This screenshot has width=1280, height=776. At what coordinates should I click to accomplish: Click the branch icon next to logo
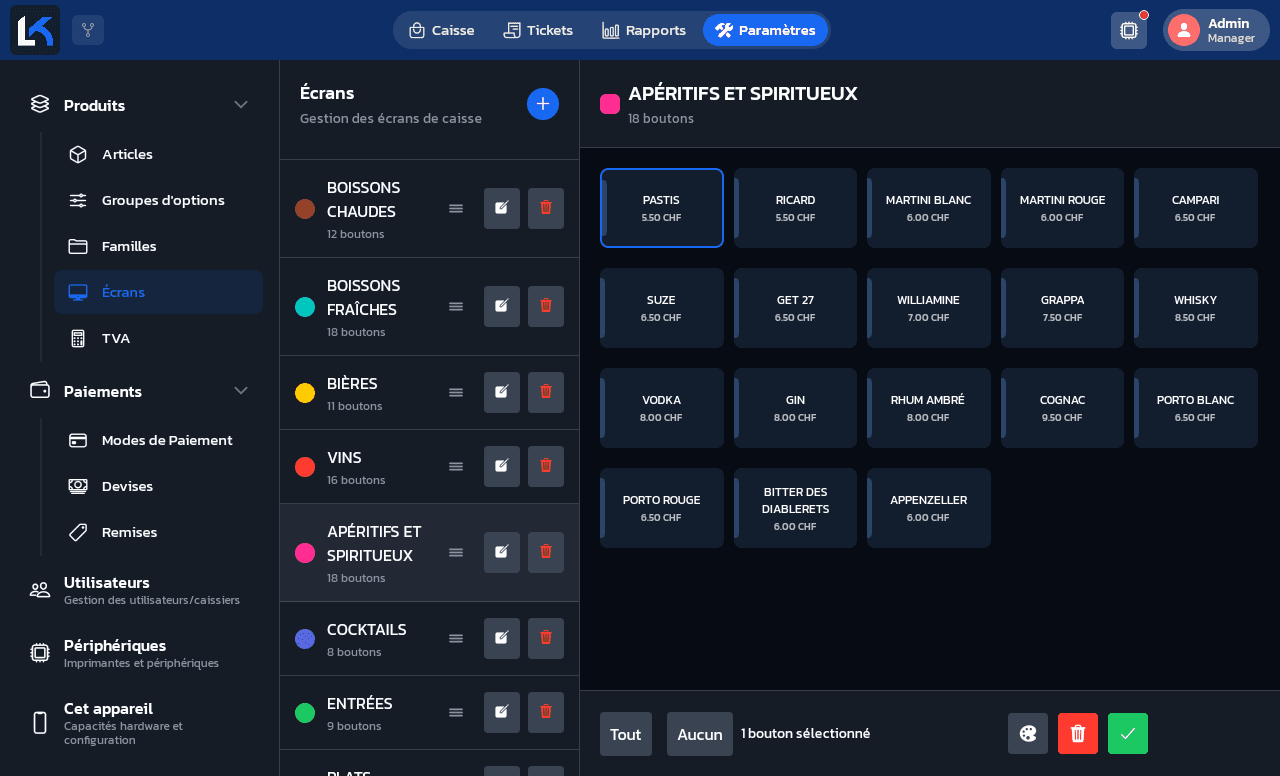88,30
